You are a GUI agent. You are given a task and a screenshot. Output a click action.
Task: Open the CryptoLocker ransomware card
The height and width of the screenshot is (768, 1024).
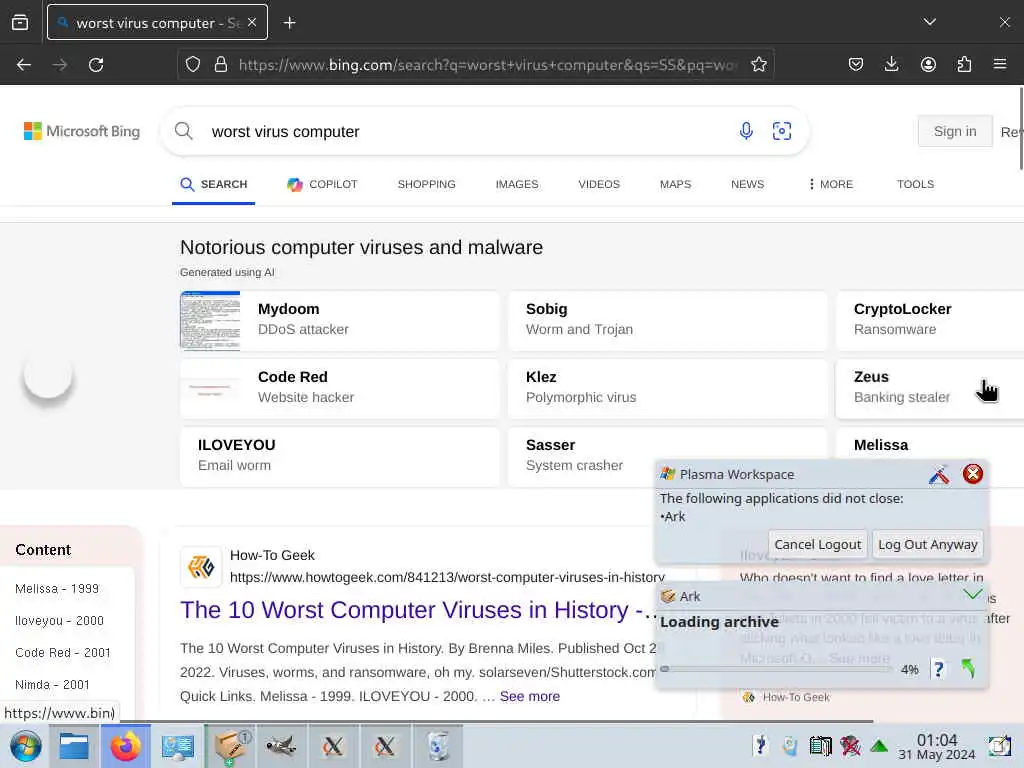pos(930,320)
